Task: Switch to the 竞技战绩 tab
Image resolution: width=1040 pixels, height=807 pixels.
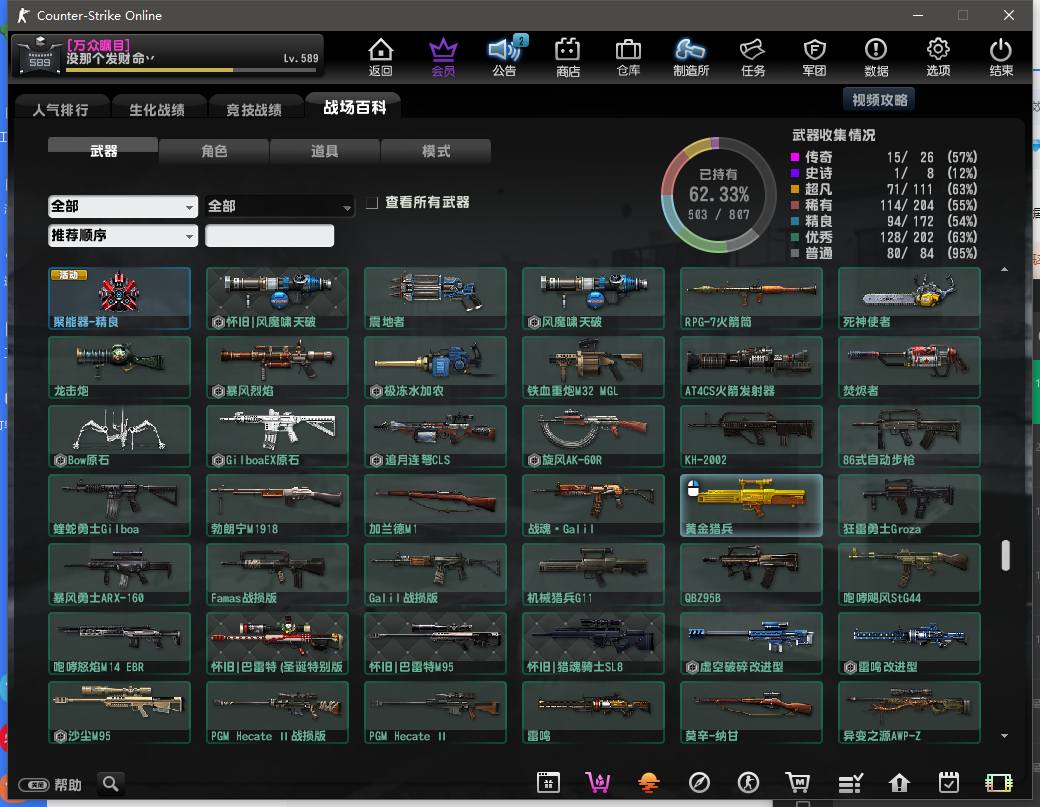Action: pos(254,109)
